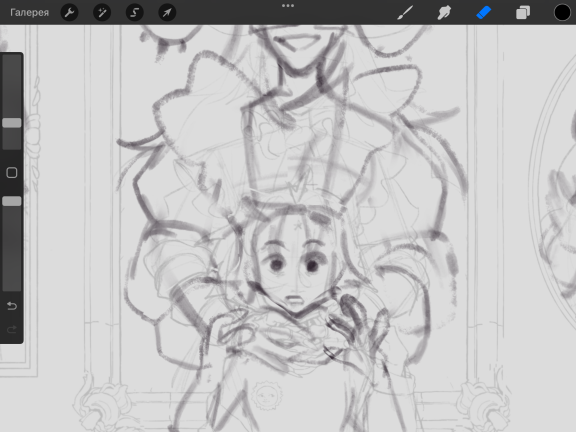Screen dimensions: 576x432
Task: Tap the small sun emblem drawing on canvas
Action: pos(267,395)
